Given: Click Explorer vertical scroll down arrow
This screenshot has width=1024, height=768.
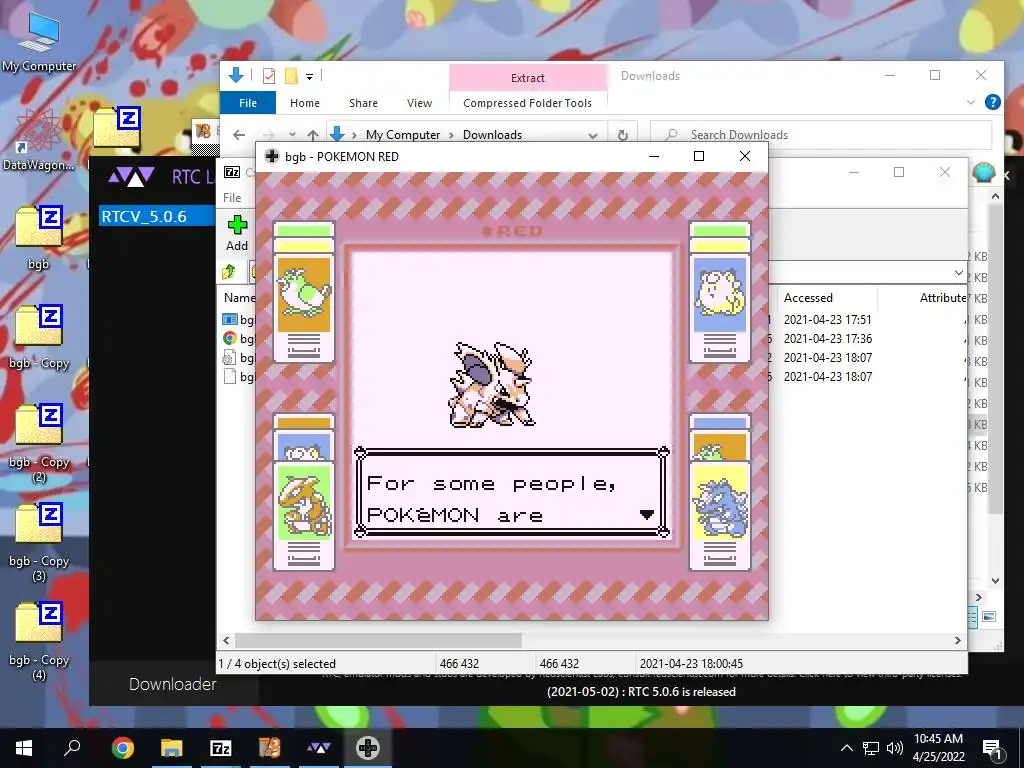Looking at the screenshot, I should pyautogui.click(x=995, y=581).
